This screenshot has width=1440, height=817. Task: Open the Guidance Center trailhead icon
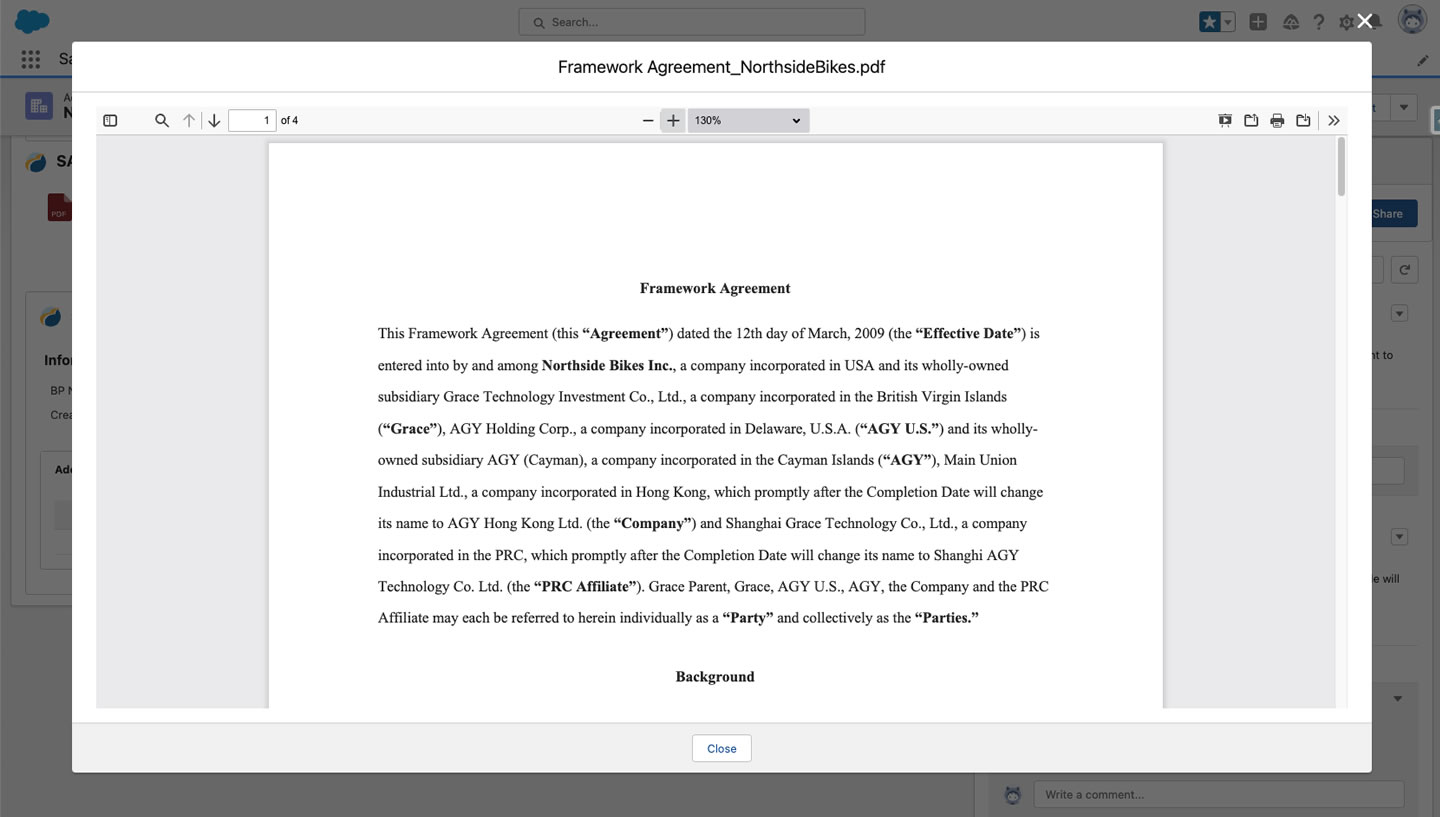1291,22
